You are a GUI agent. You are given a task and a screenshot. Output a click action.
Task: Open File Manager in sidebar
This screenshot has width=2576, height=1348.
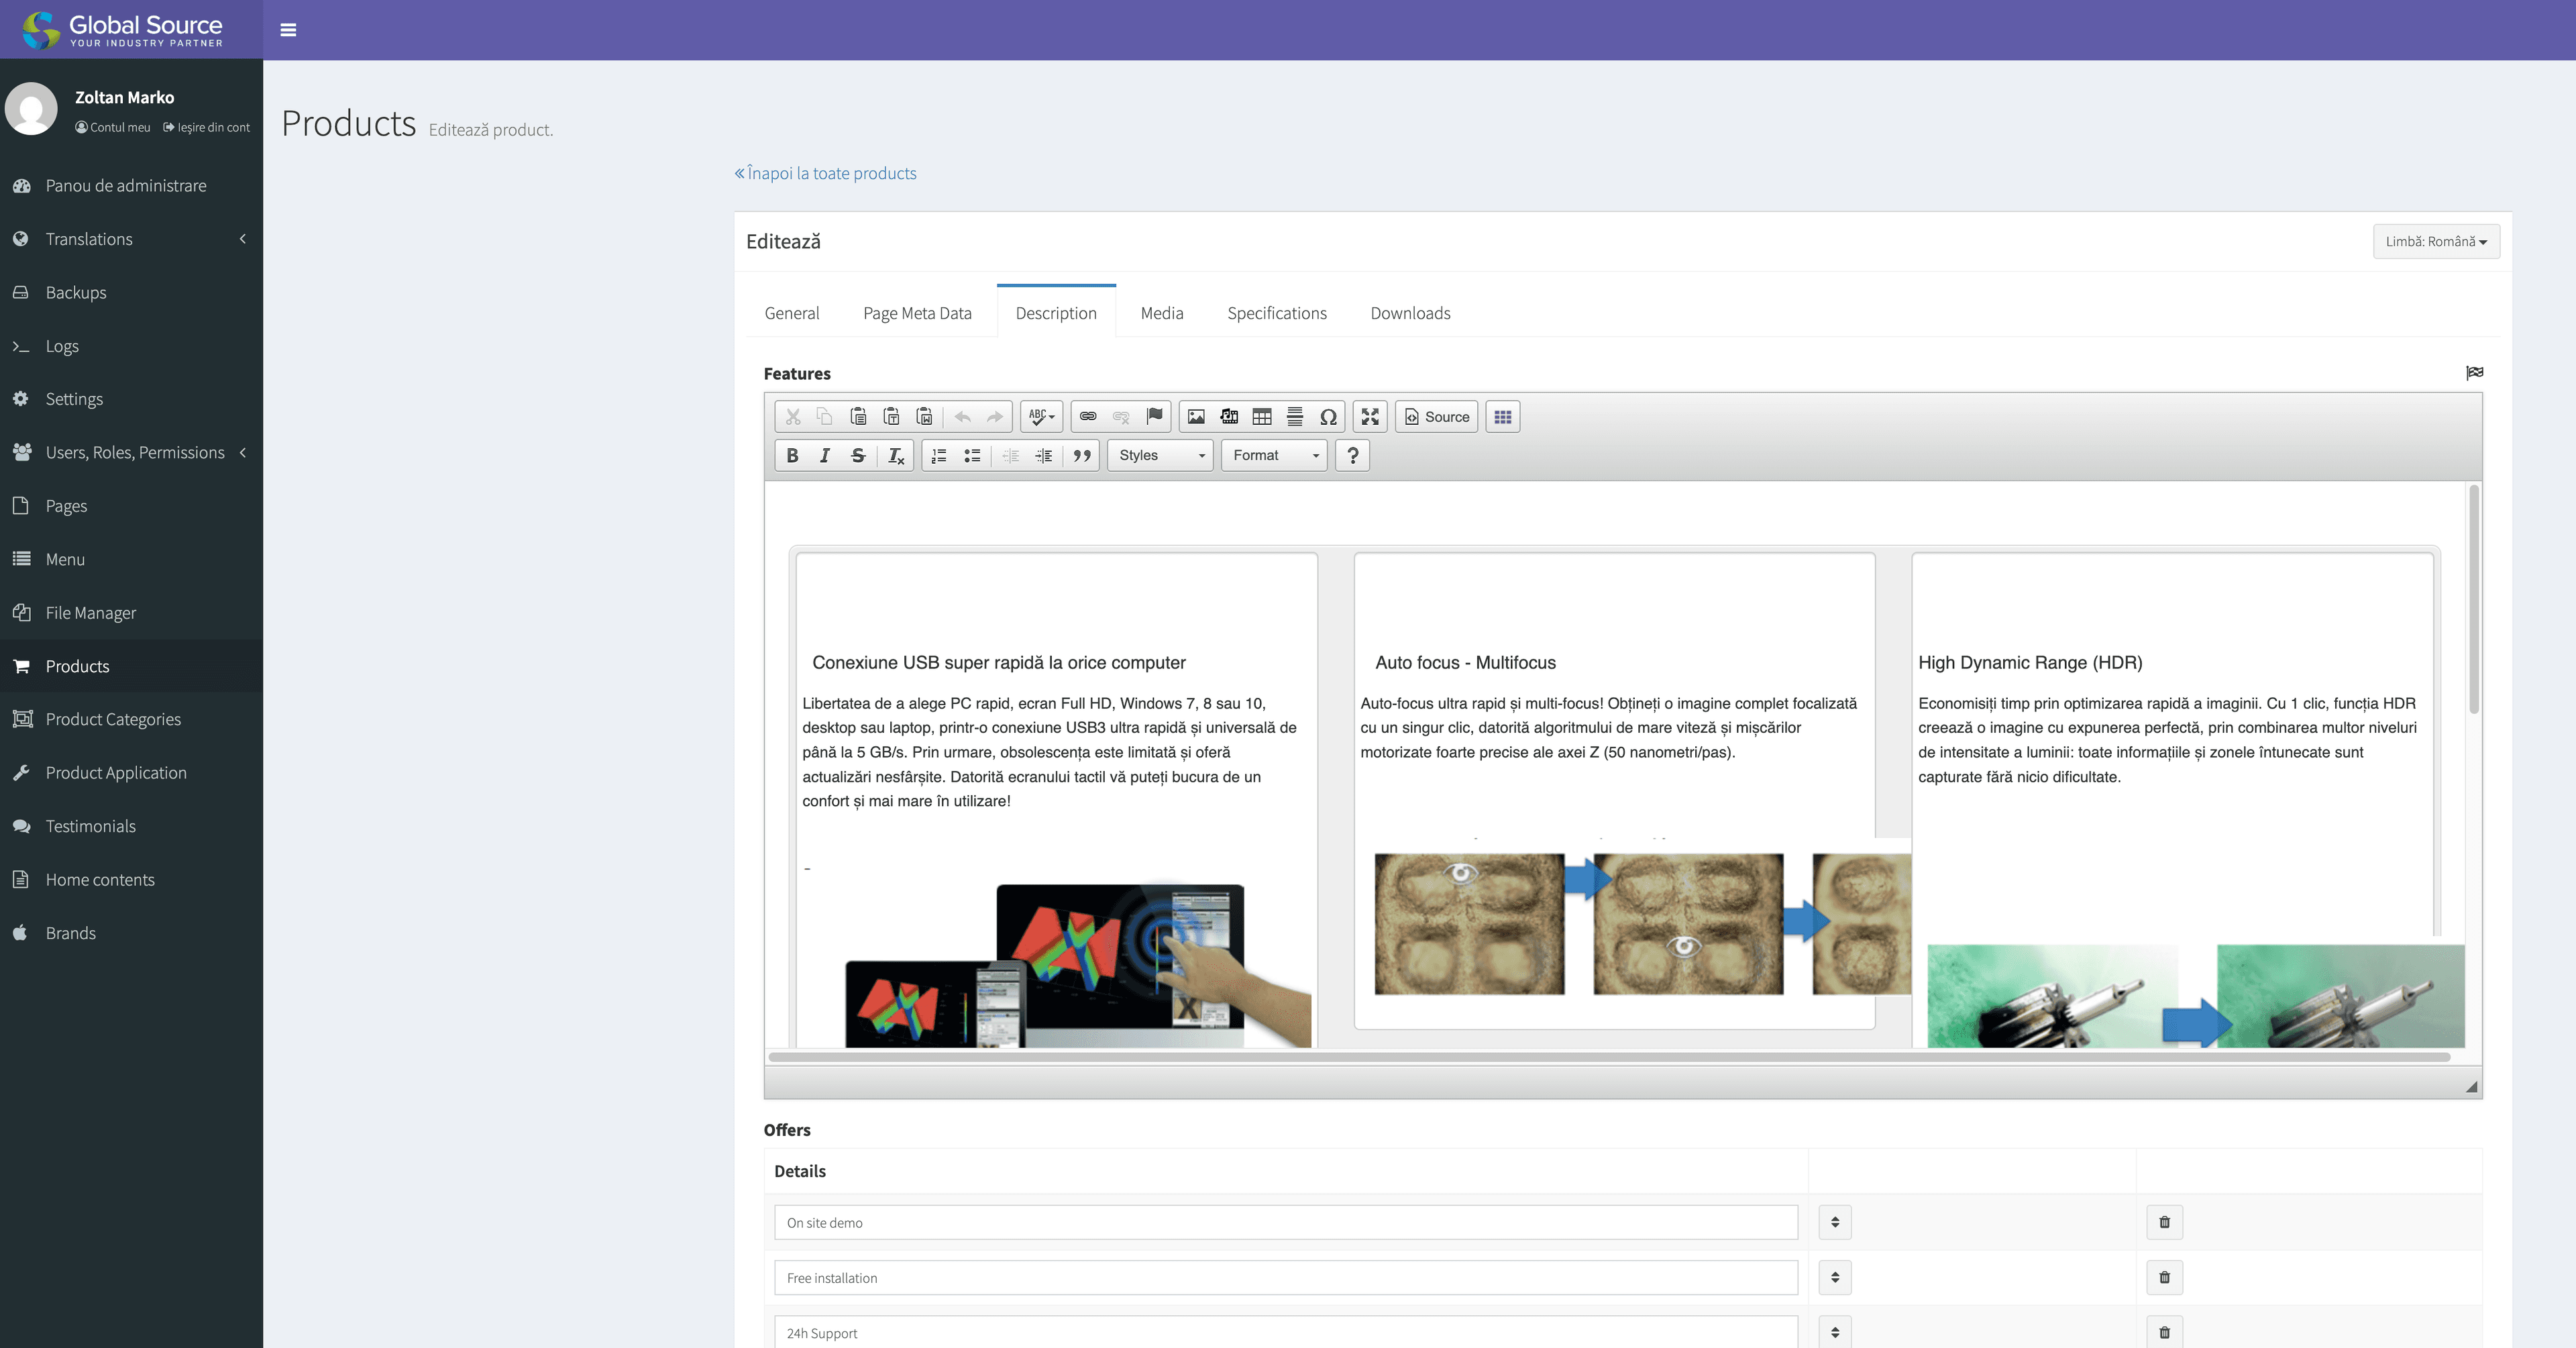pos(131,613)
